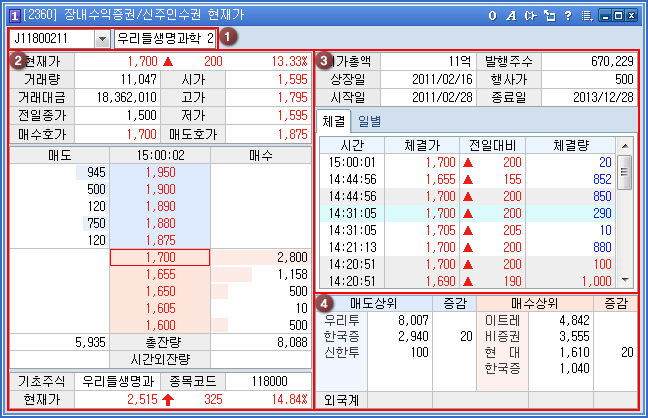Click the screen link icon in title bar
The width and height of the screenshot is (648, 418).
point(529,16)
